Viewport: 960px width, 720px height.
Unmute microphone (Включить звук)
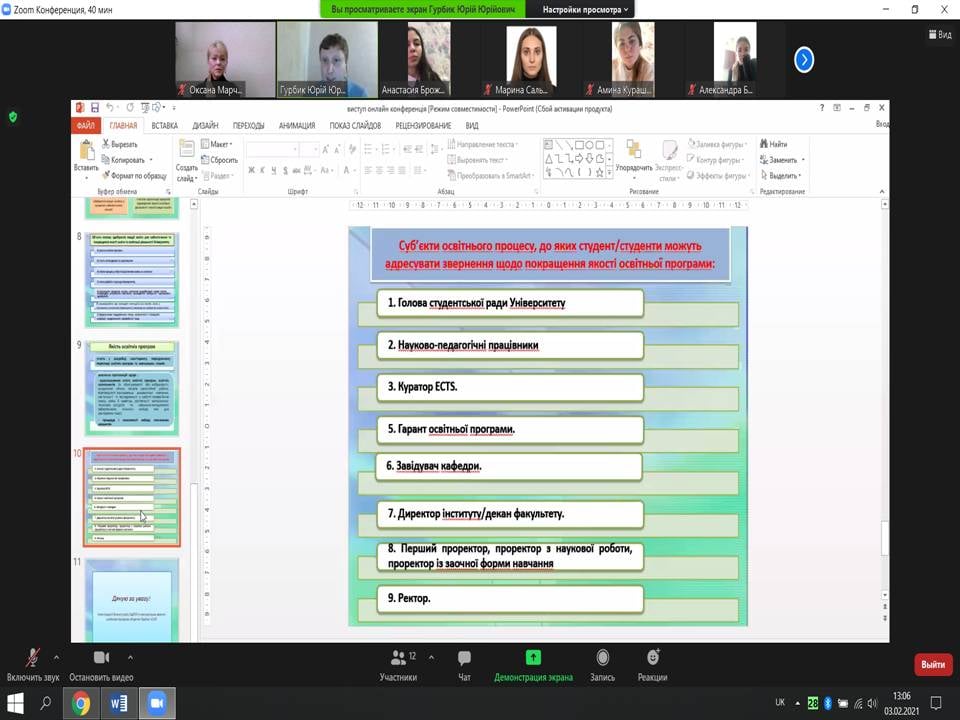pos(32,658)
